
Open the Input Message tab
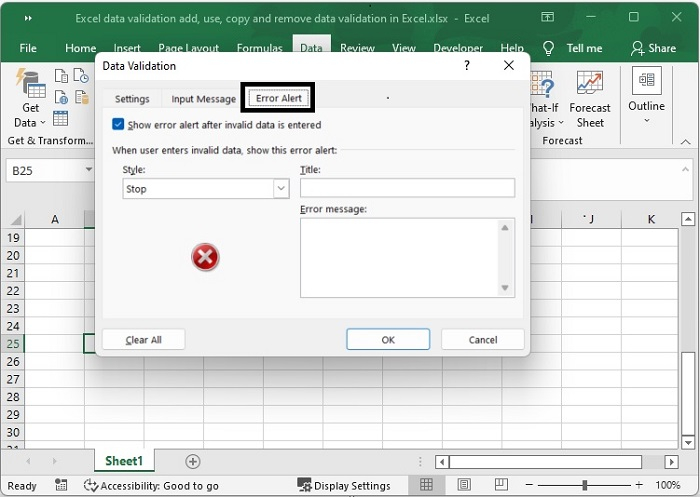[204, 99]
